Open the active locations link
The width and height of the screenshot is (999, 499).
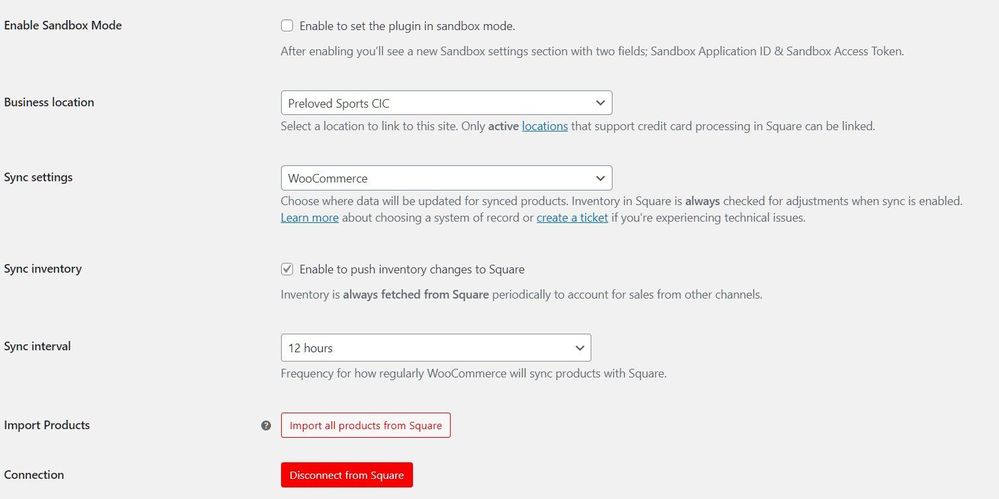544,126
